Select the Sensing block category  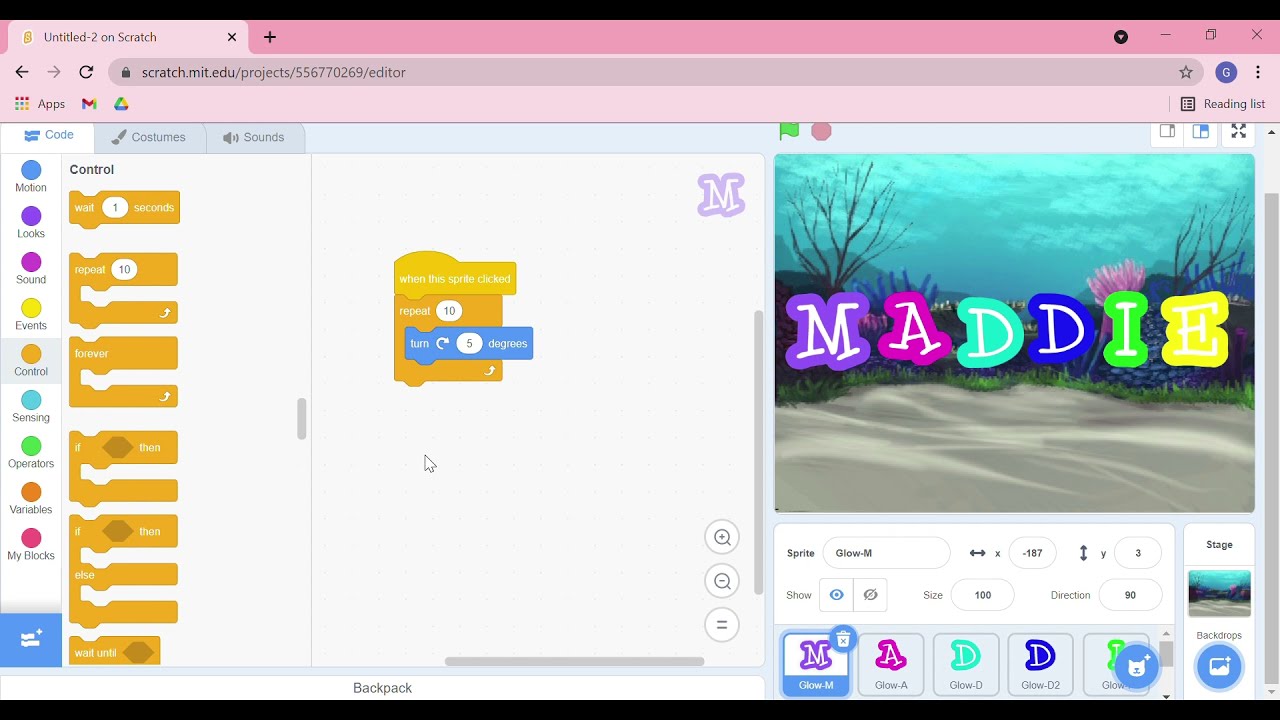31,407
